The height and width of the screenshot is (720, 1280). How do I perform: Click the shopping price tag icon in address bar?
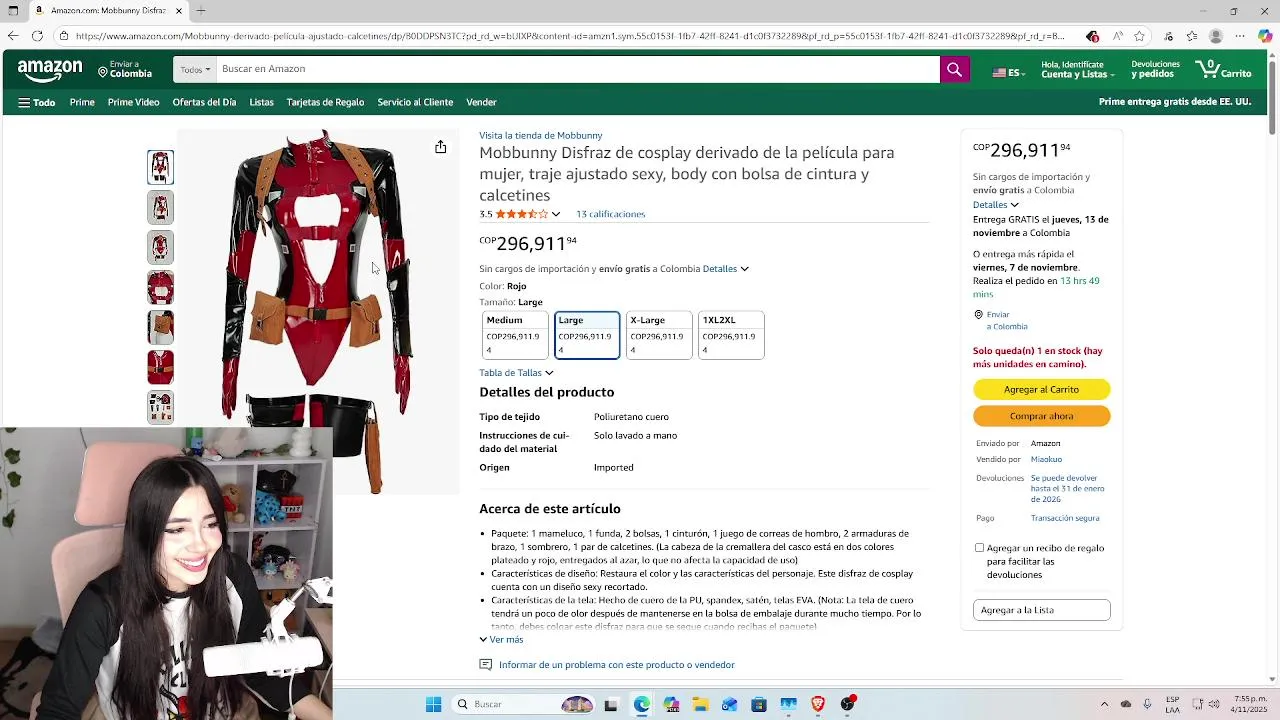[x=1092, y=36]
